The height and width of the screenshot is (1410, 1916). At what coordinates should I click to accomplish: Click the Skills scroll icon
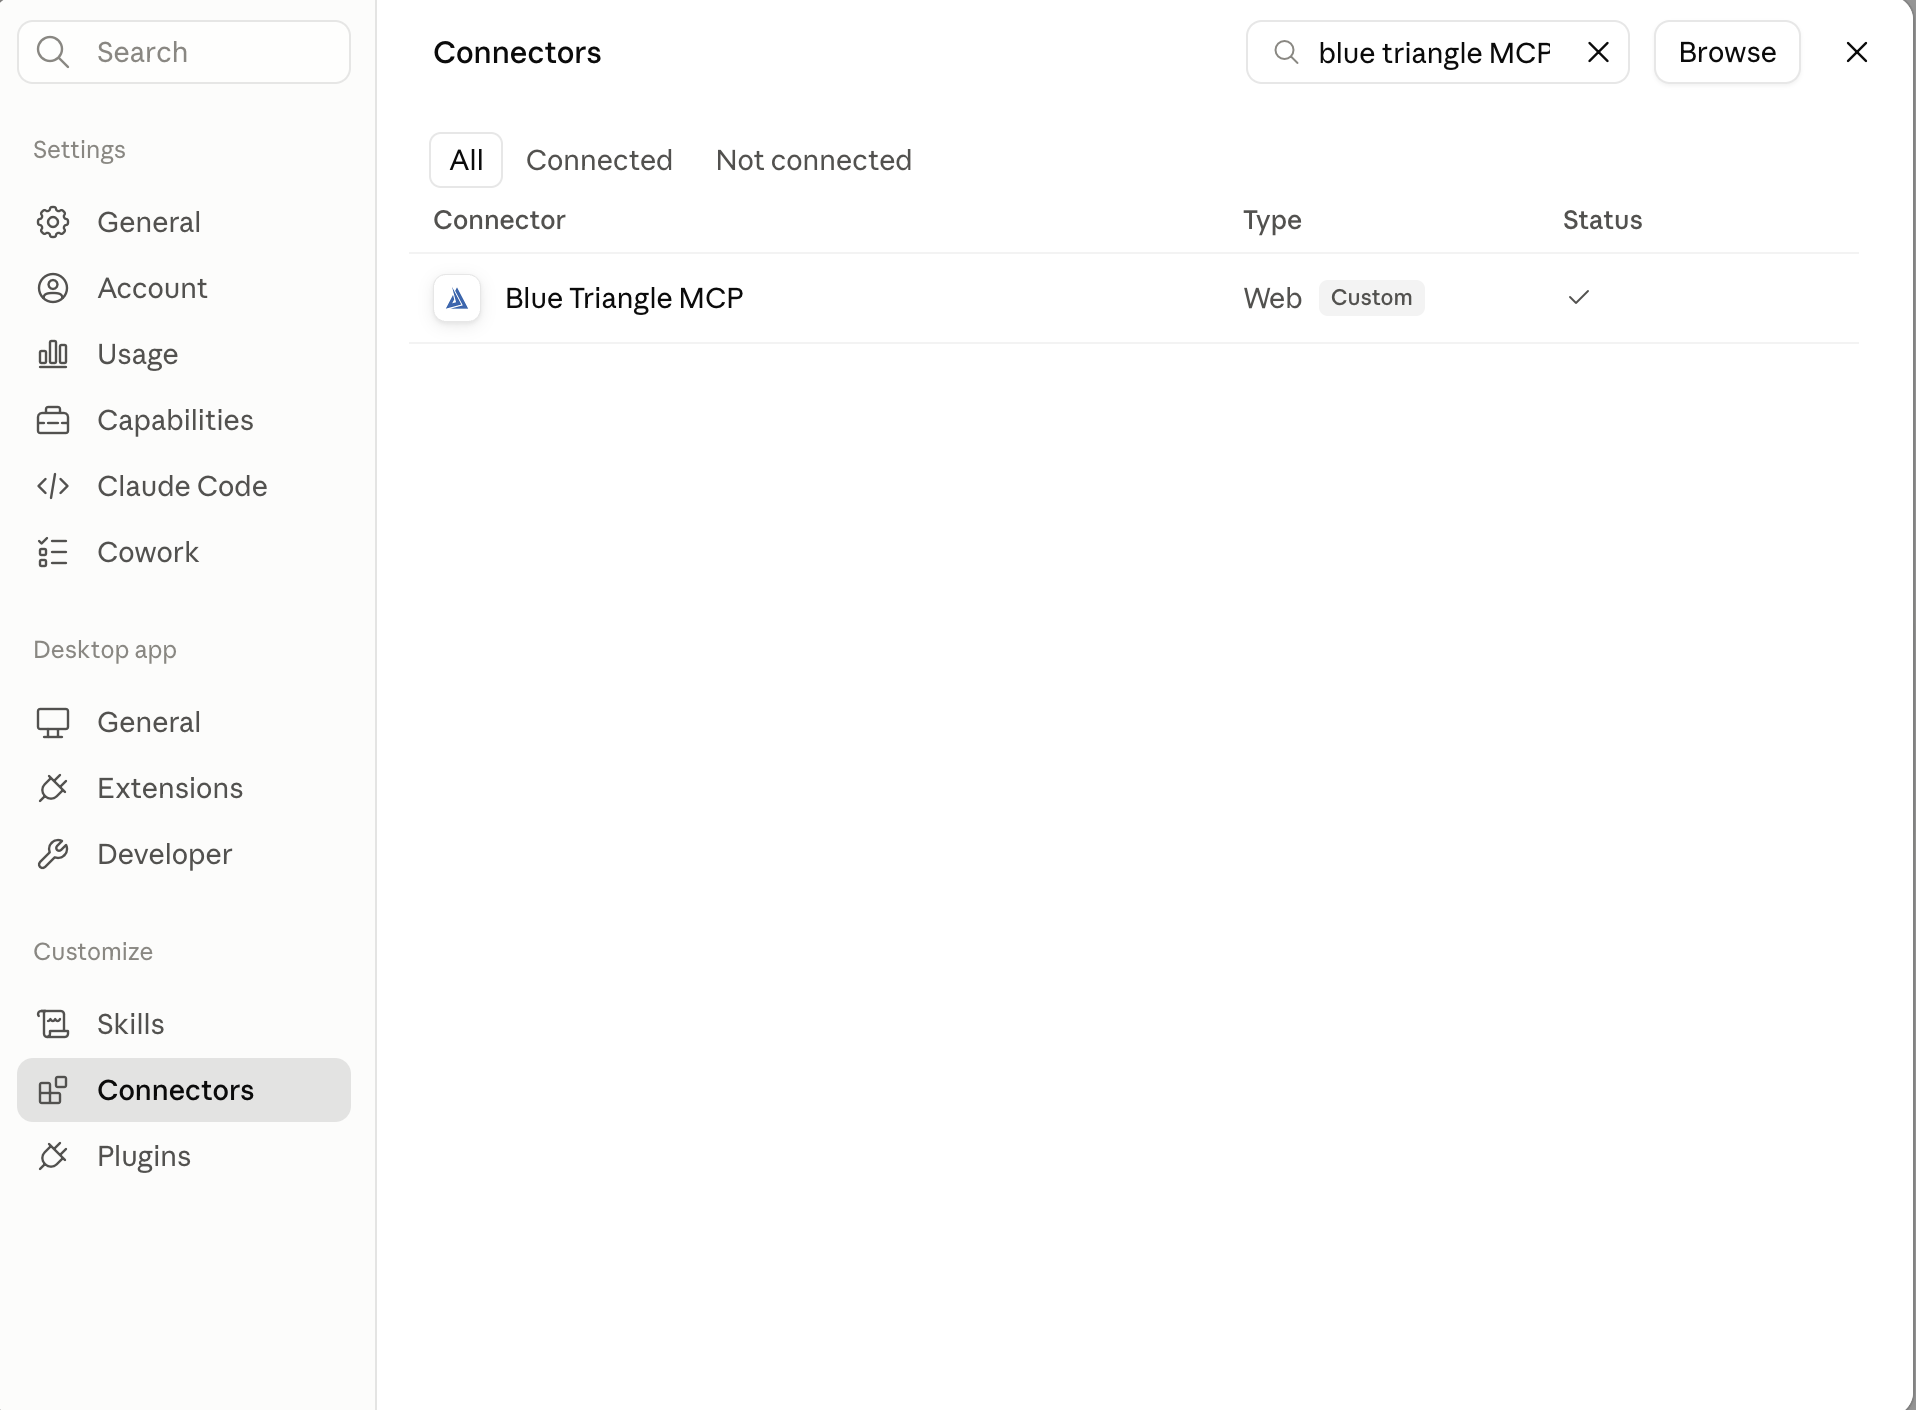(53, 1024)
